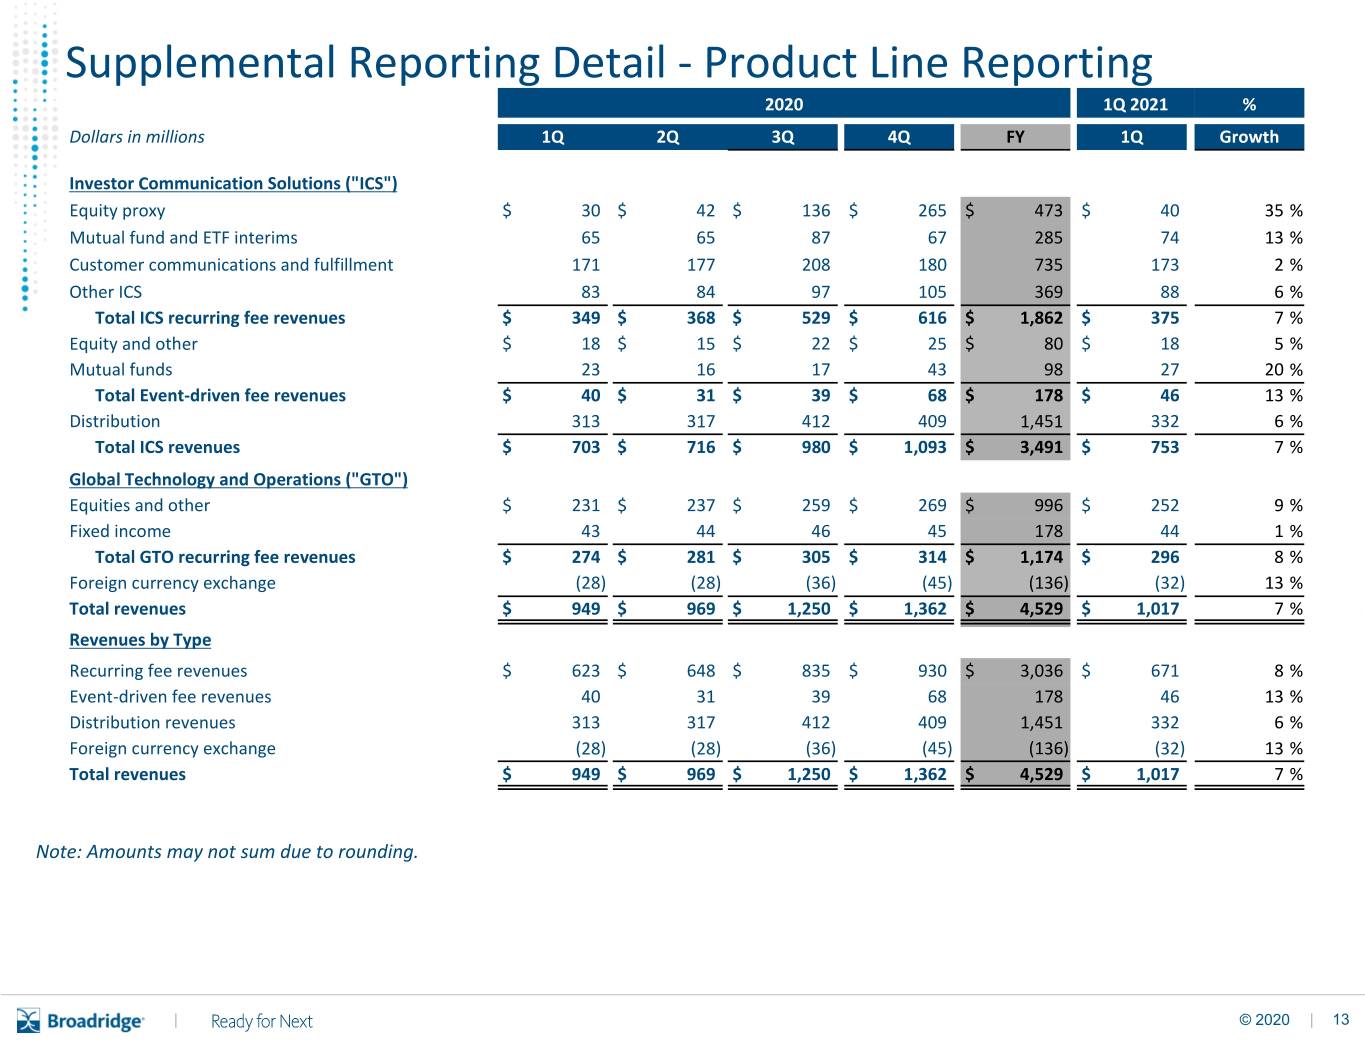This screenshot has height=1055, width=1365.
Task: Click 'Total GTO recurring fee revenues' label
Action: [x=225, y=557]
